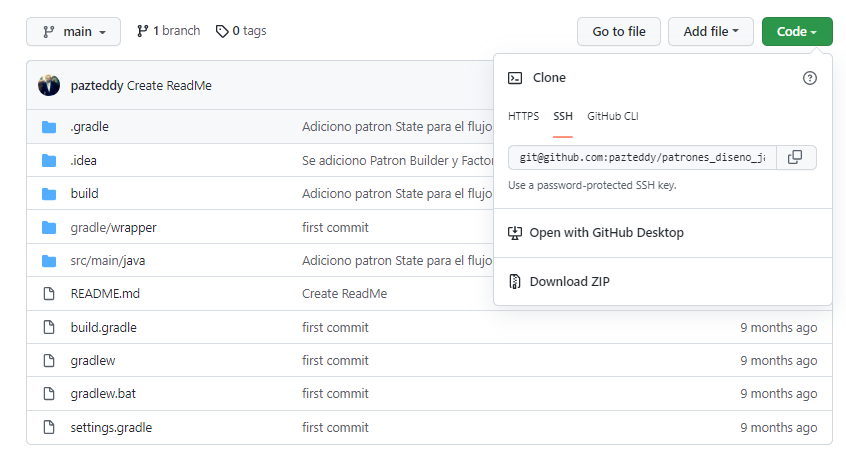Viewport: 846px width, 451px height.
Task: Open the settings.gradle file
Action: coord(111,428)
